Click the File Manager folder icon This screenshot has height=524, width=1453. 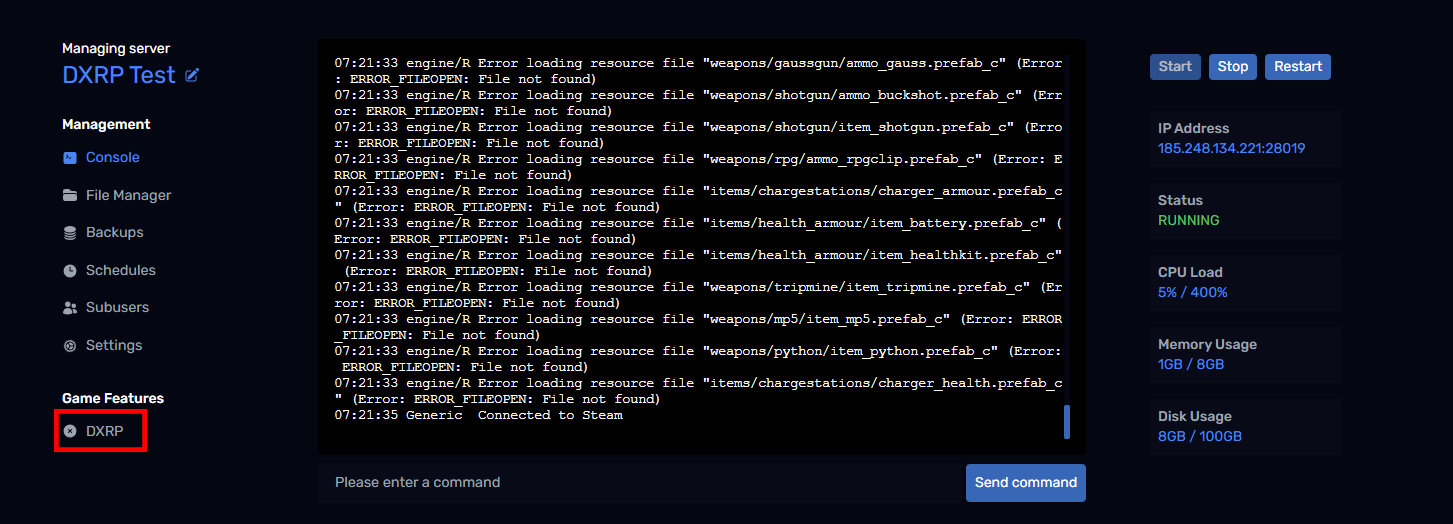(x=70, y=196)
